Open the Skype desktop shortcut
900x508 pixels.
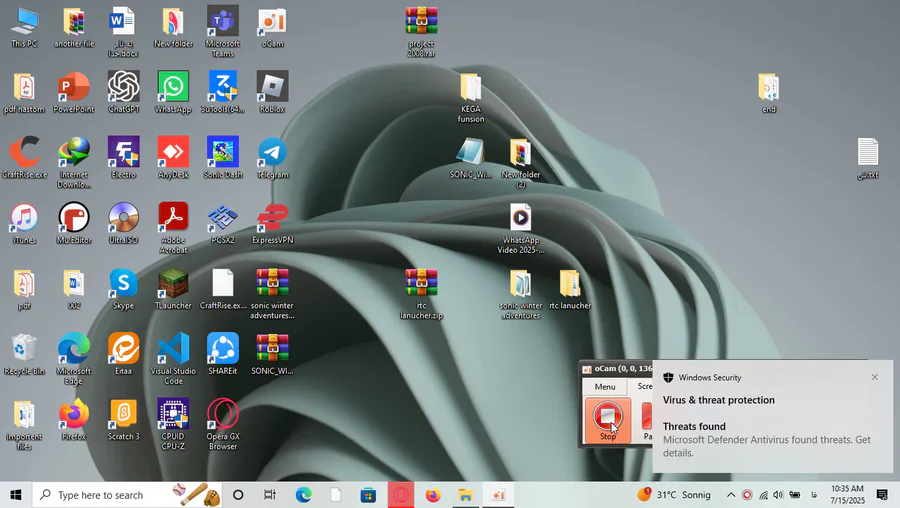pyautogui.click(x=123, y=289)
